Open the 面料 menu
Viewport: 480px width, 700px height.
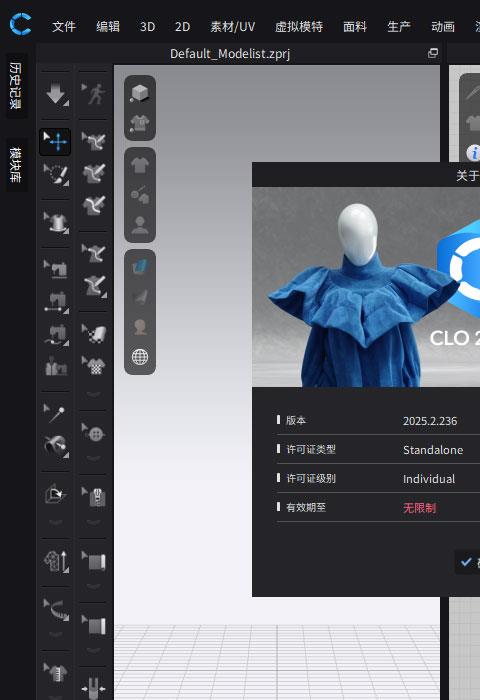point(355,27)
